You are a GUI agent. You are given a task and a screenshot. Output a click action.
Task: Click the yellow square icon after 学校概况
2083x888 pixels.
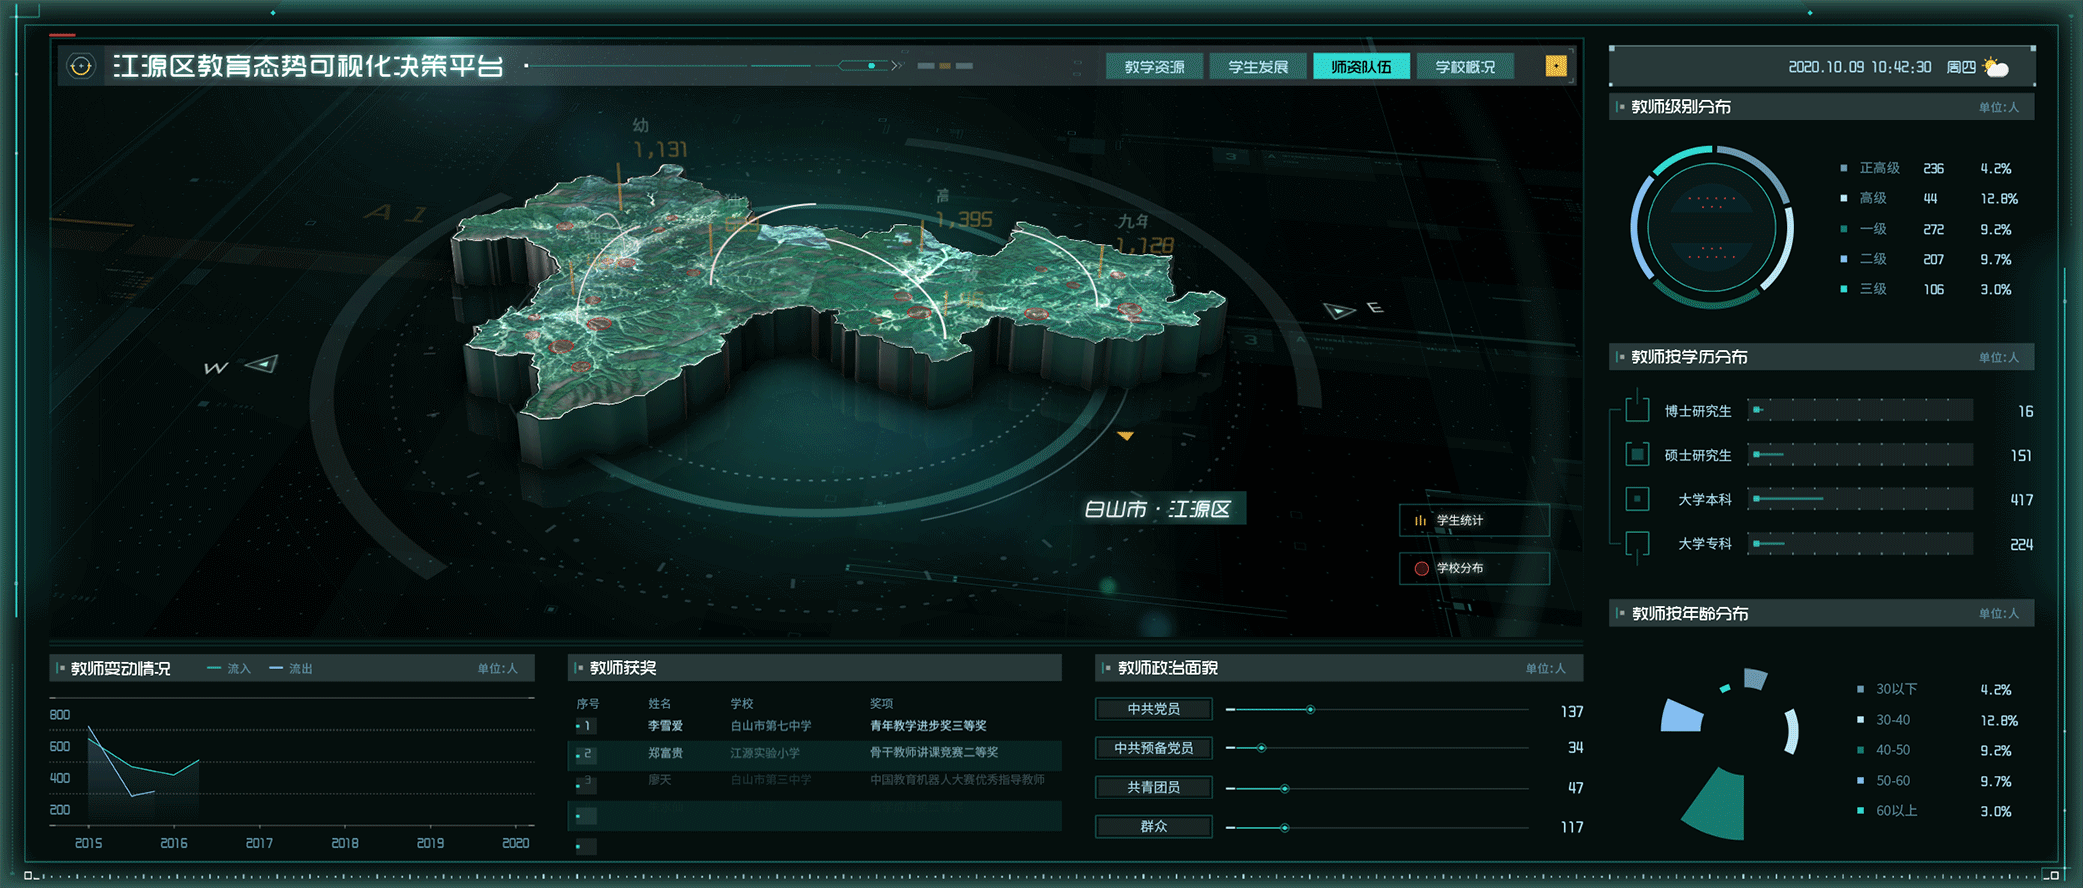[1556, 66]
